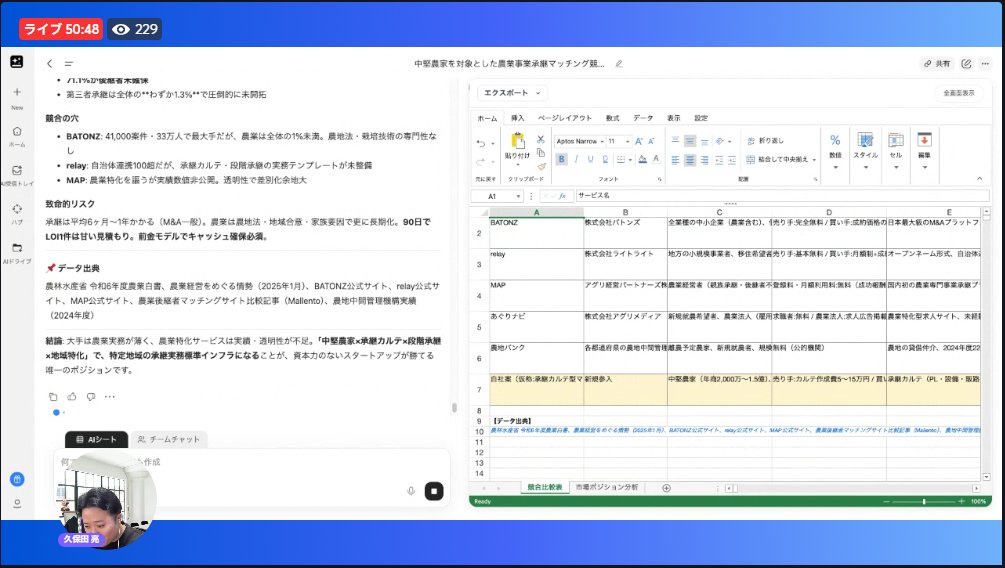The height and width of the screenshot is (568, 1005).
Task: Click the stop generation button
Action: coord(434,491)
